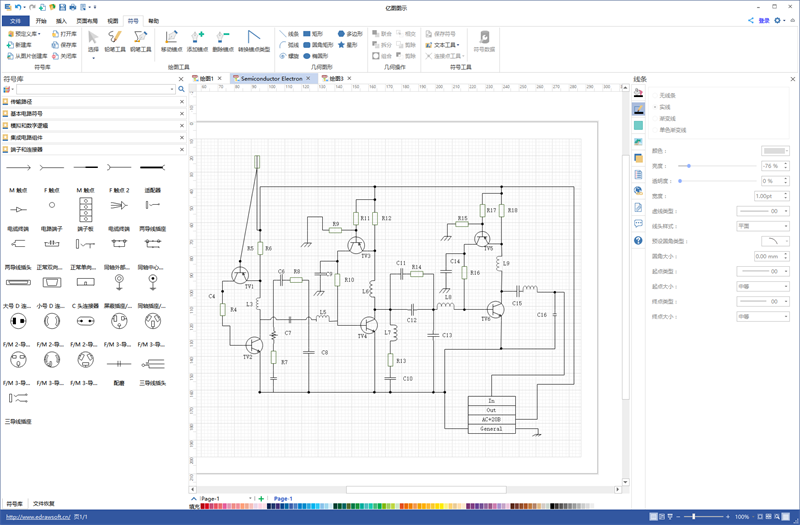Select the 铅笔工具 pencil tool

(x=115, y=41)
